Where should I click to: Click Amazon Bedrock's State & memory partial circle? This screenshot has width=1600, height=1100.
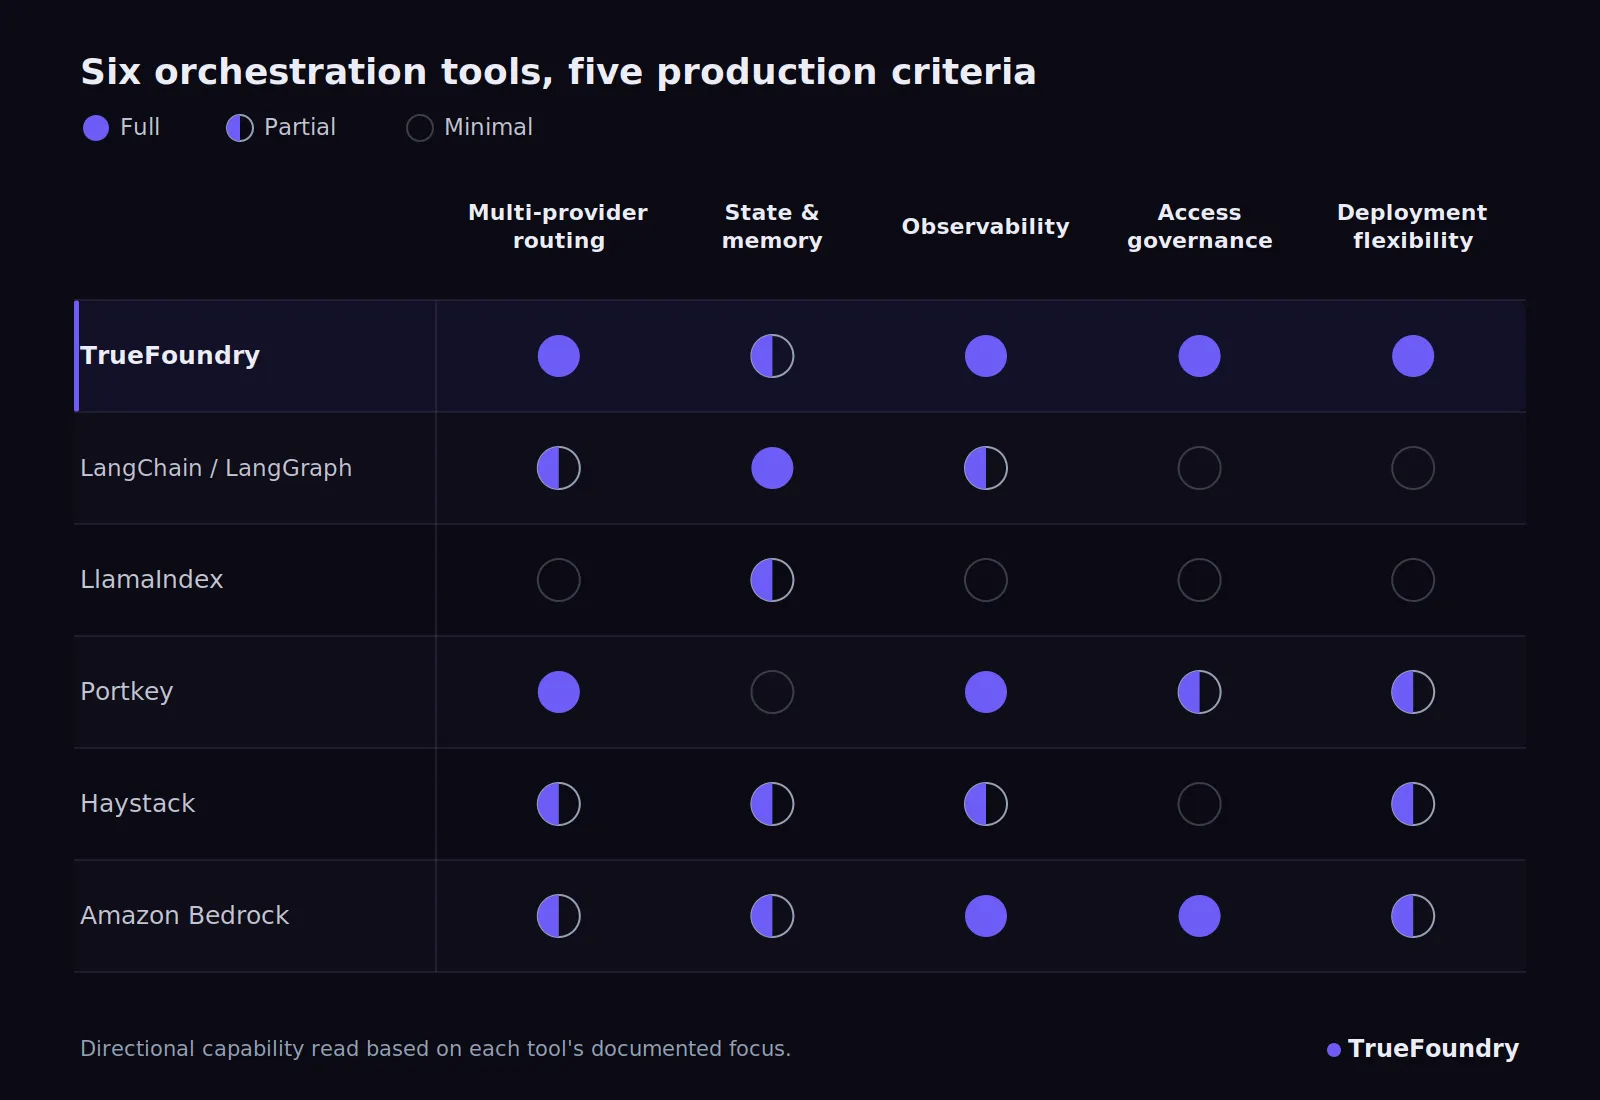[772, 916]
